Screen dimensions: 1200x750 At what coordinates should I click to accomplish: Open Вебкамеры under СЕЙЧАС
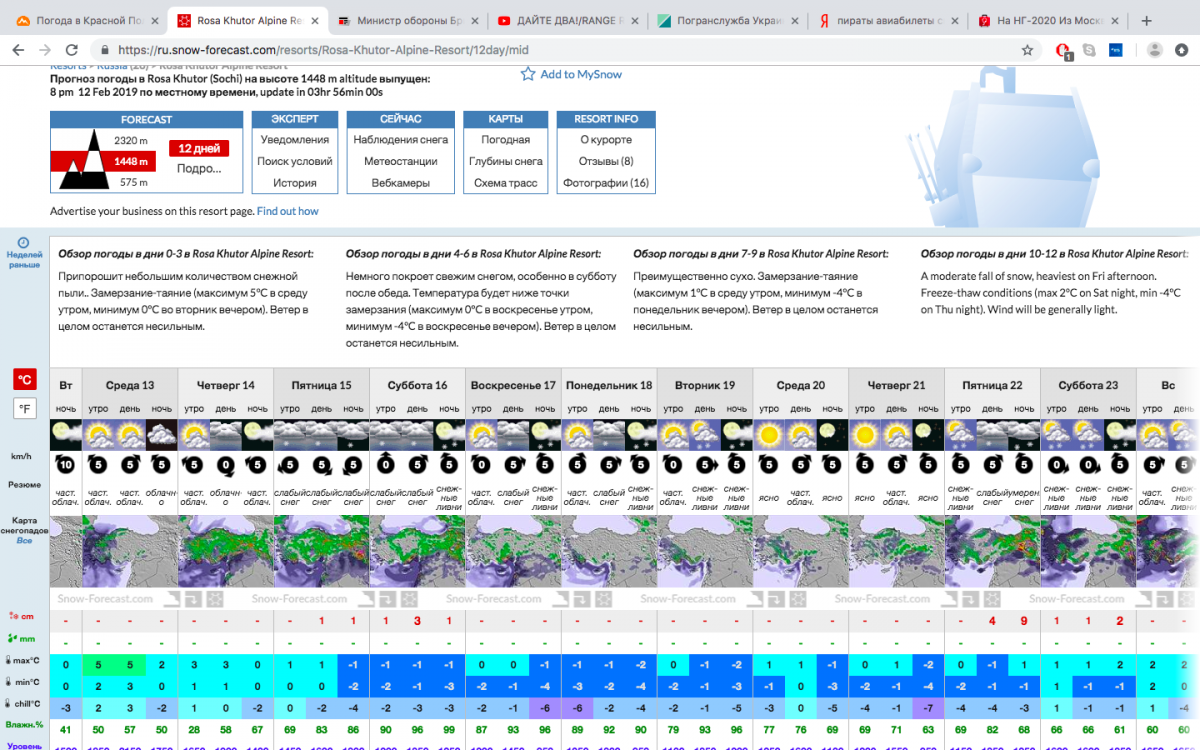coord(400,183)
